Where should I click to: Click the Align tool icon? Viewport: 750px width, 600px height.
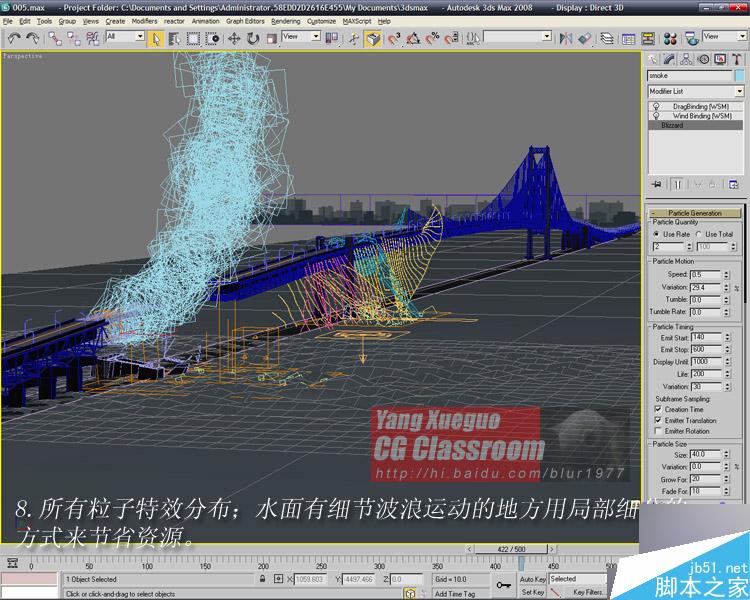pyautogui.click(x=585, y=38)
